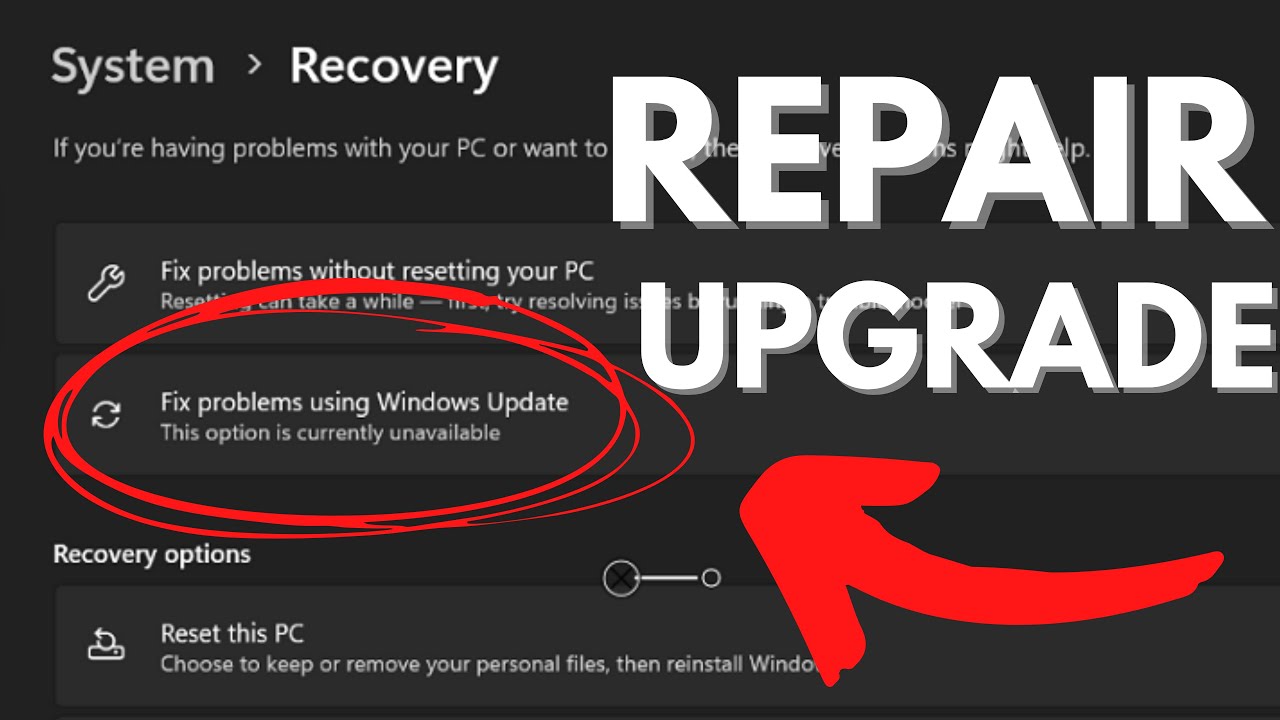Image resolution: width=1280 pixels, height=720 pixels.
Task: Click the big red arrow graphic
Action: coord(960,560)
